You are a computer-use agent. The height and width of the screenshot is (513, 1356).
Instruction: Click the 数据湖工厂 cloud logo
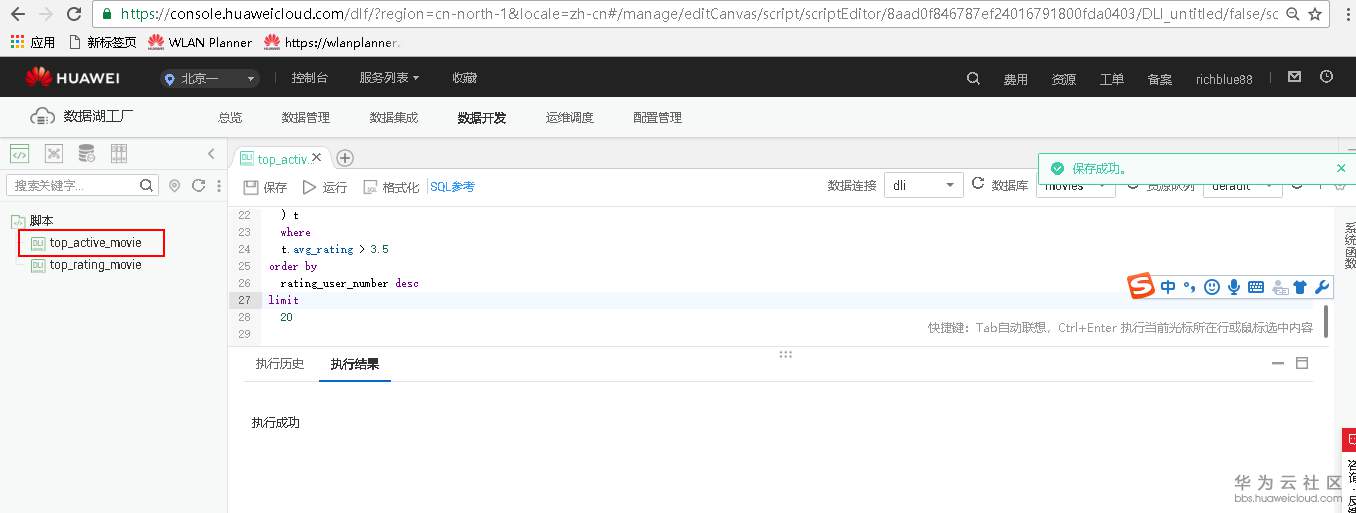point(42,116)
